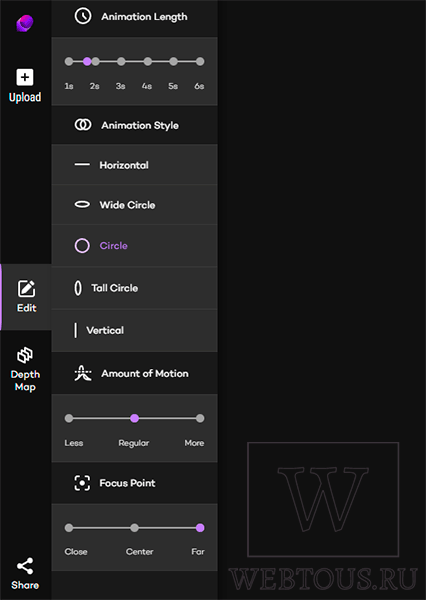Select the Horizontal animation style
Viewport: 426px width, 600px height.
click(x=134, y=165)
